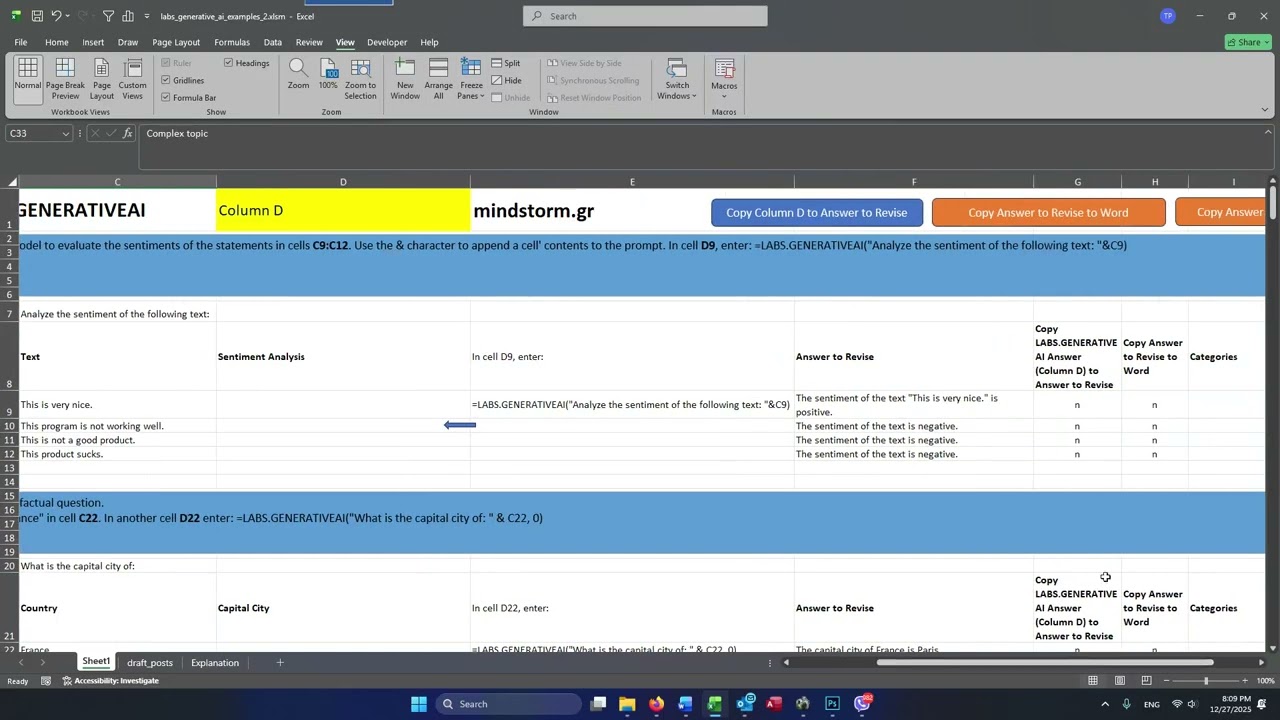This screenshot has width=1280, height=720.
Task: Click the chart icon in Quick Access toolbar
Action: pyautogui.click(x=128, y=16)
